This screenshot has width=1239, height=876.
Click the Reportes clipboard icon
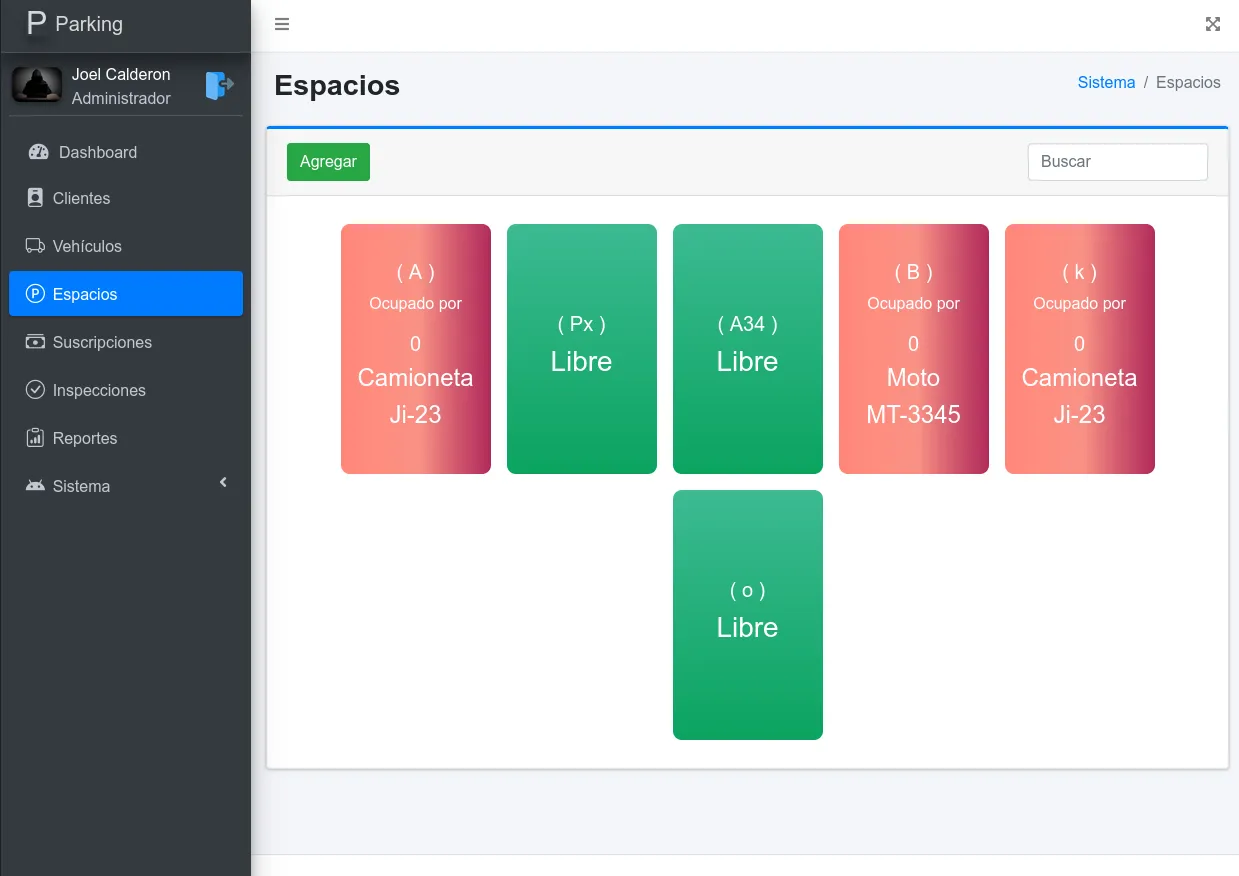tap(36, 438)
